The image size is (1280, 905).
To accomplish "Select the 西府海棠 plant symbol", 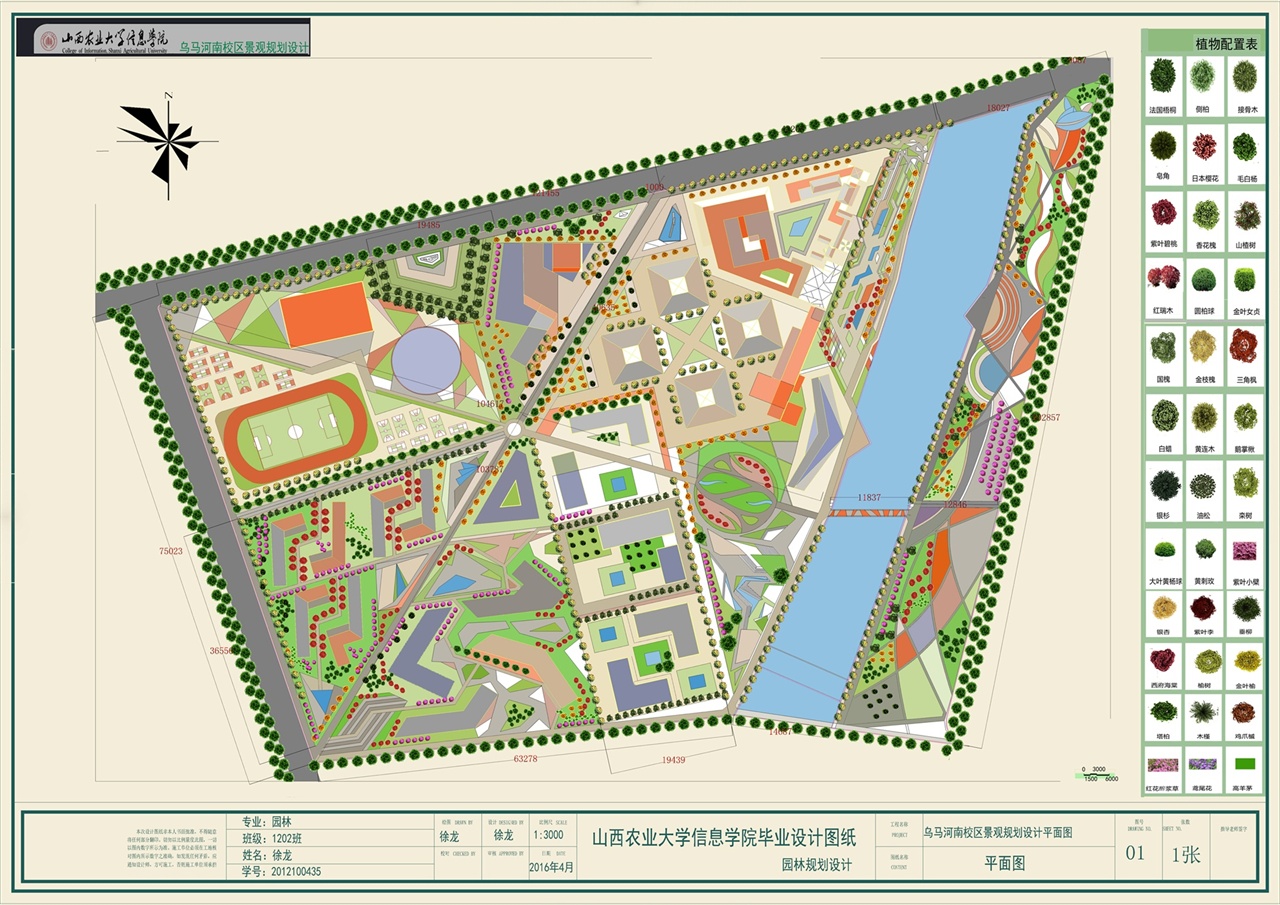I will pyautogui.click(x=1163, y=661).
